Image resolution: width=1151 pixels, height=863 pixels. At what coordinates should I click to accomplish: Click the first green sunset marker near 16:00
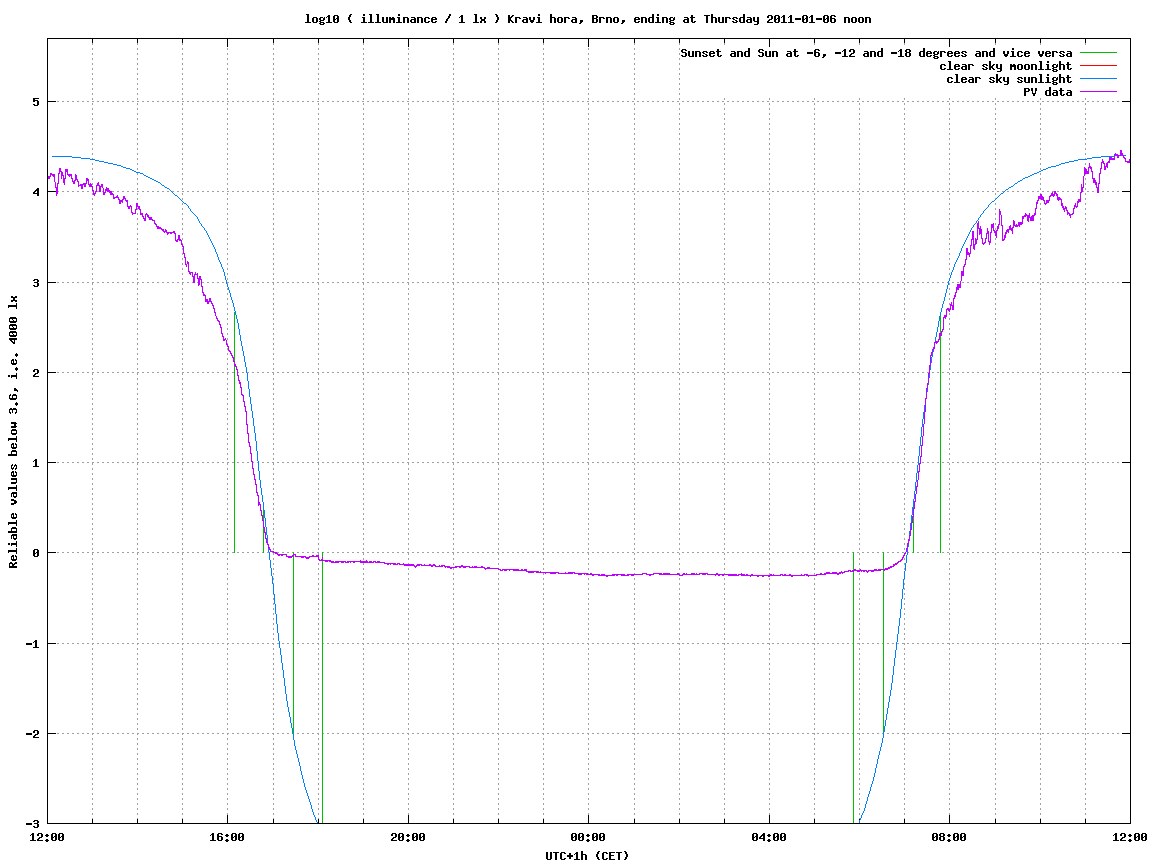[234, 433]
